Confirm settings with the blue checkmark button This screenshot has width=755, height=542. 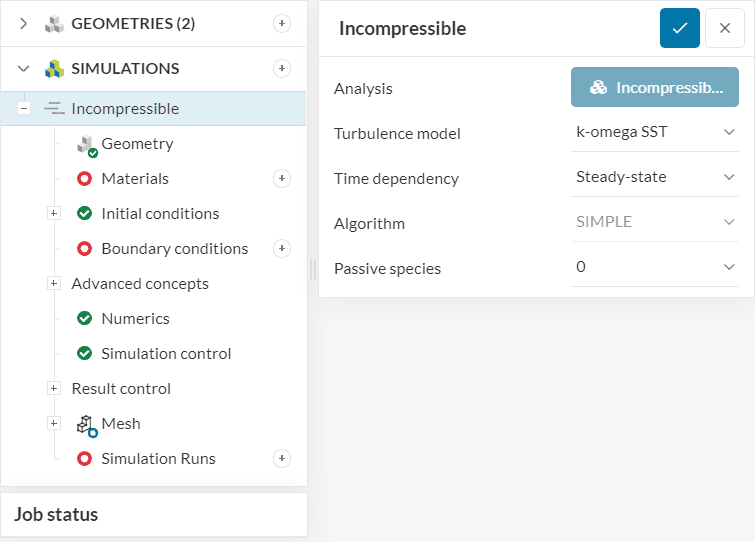click(x=680, y=28)
